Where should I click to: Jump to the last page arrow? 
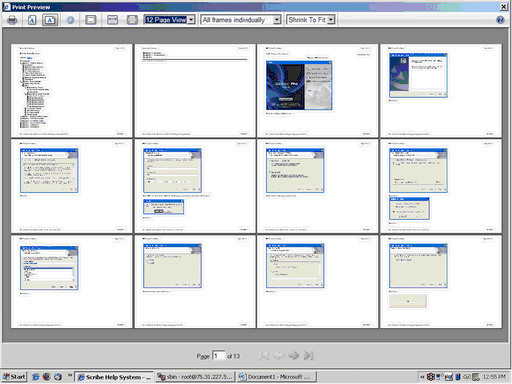click(x=308, y=355)
